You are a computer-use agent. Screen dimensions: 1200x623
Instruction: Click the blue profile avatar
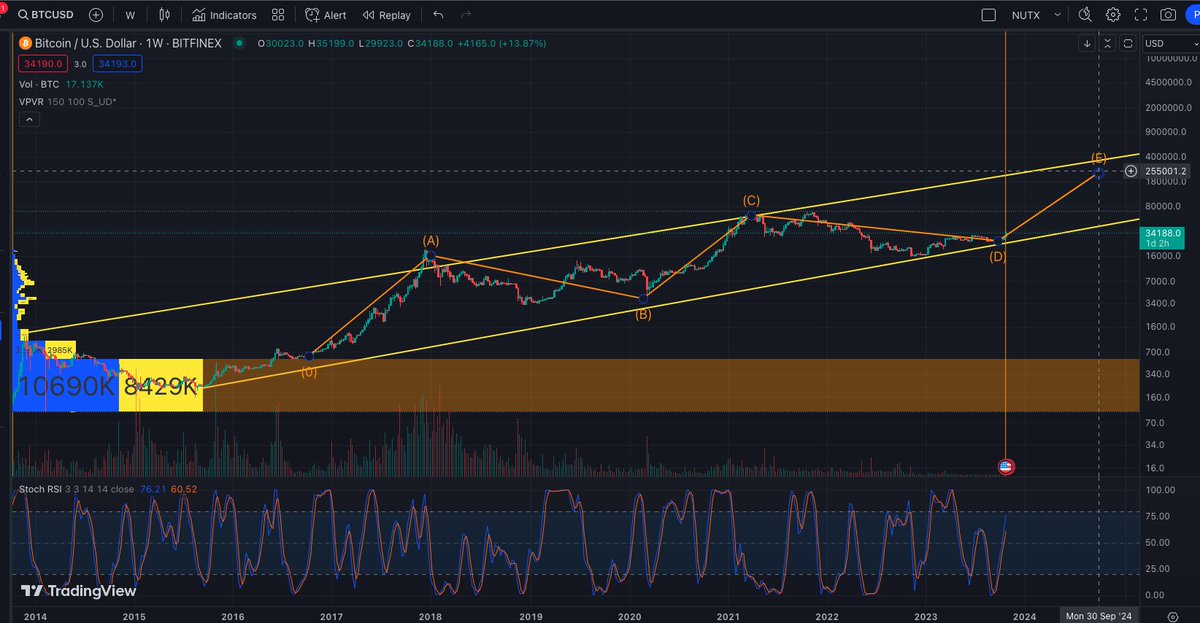pos(1193,15)
